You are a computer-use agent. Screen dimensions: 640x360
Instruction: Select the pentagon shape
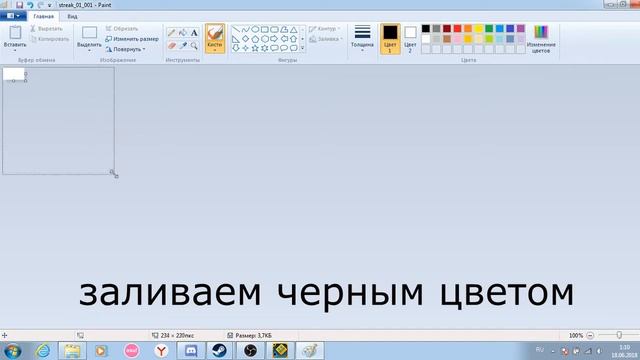255,39
